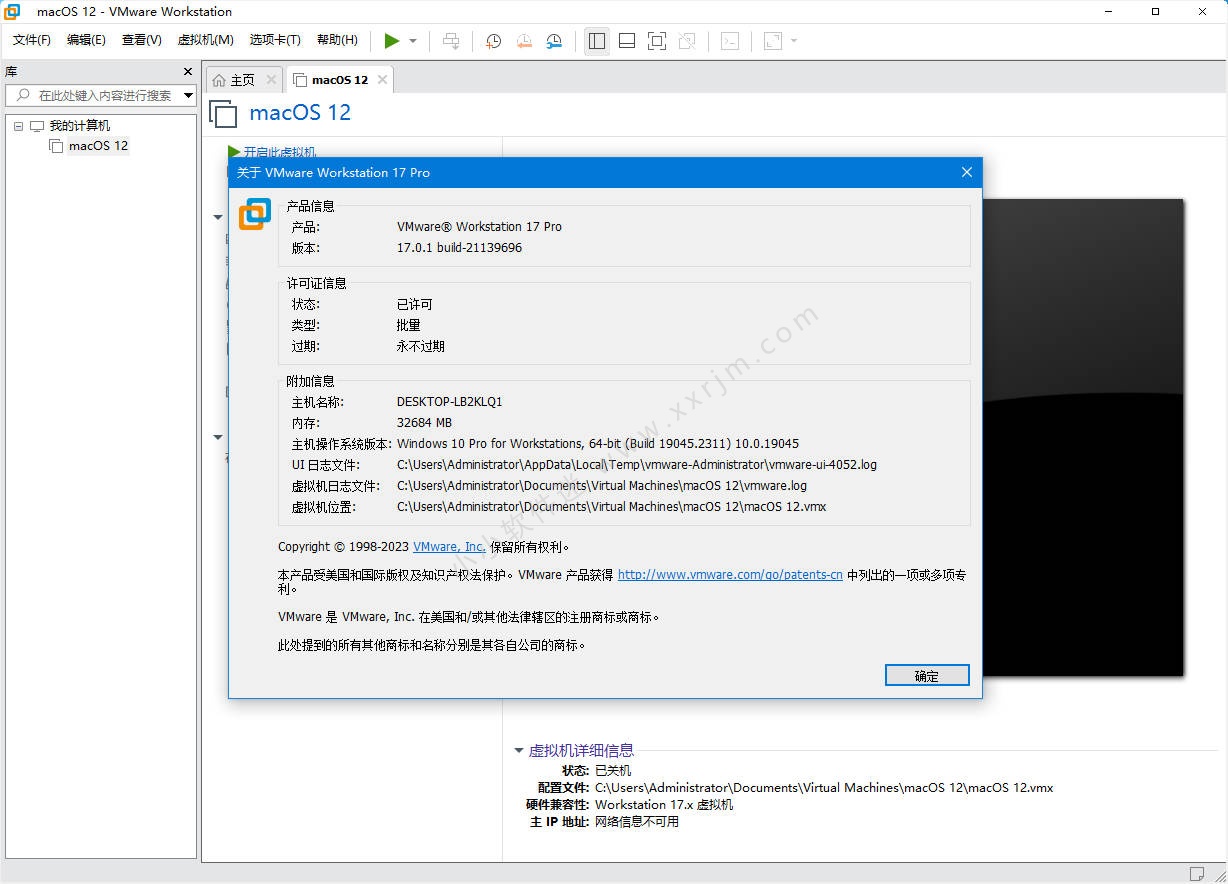
Task: Click the console view toolbar icon
Action: click(x=731, y=41)
